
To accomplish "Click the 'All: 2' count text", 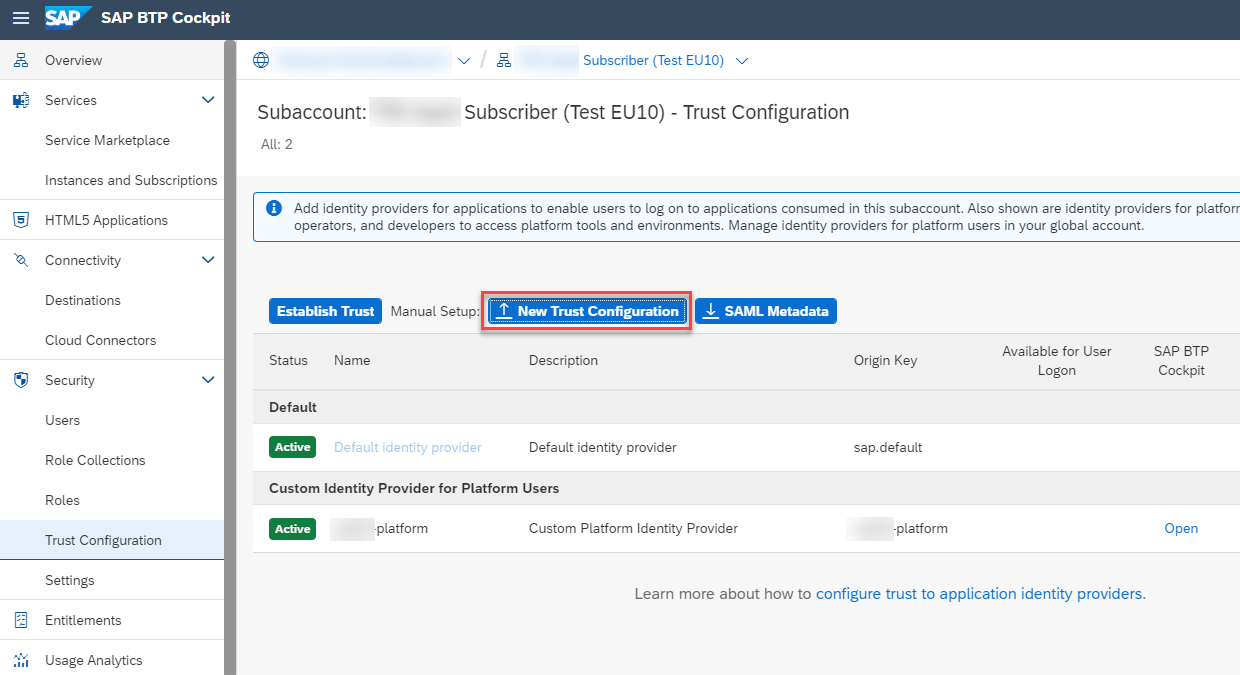I will click(277, 144).
